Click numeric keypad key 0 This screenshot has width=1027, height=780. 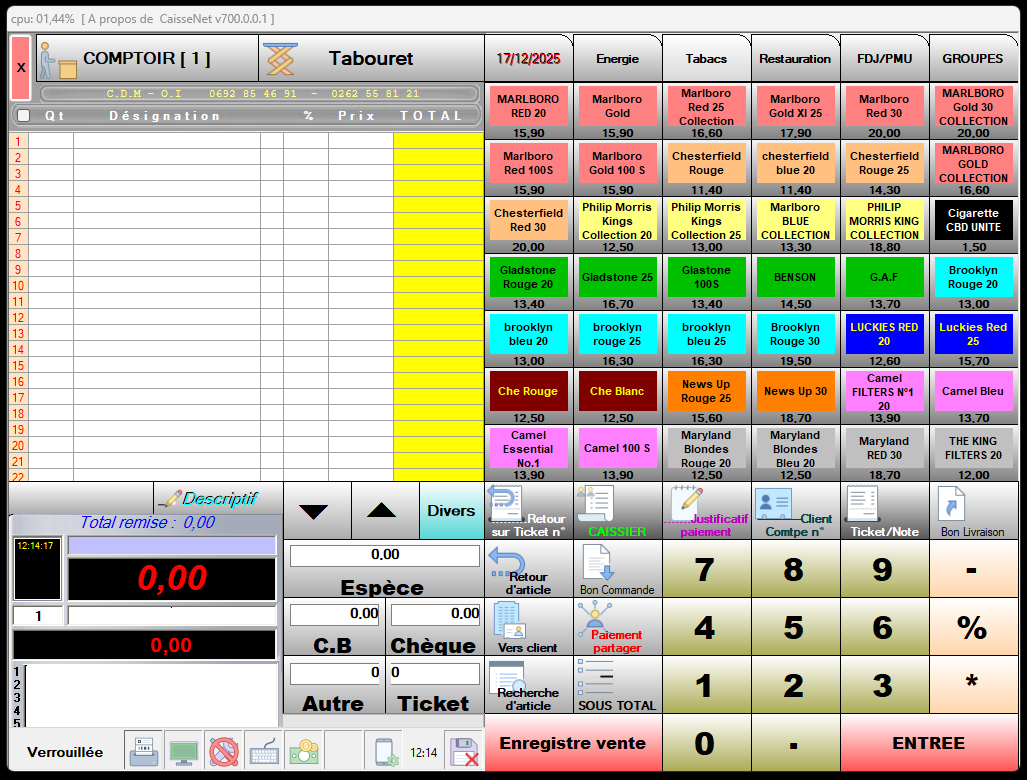[707, 743]
